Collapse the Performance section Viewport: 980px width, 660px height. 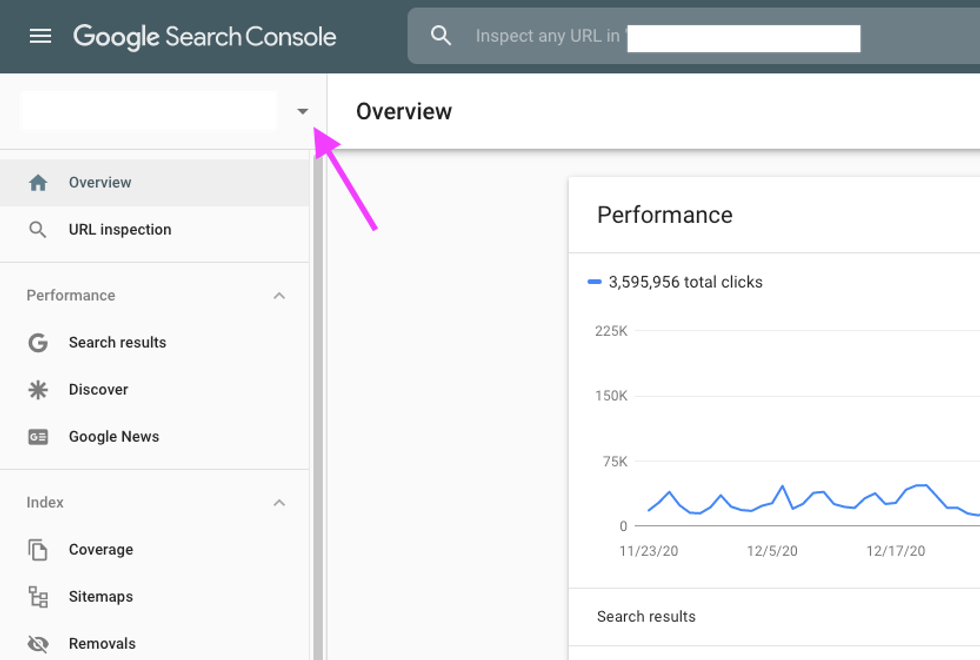pos(280,296)
